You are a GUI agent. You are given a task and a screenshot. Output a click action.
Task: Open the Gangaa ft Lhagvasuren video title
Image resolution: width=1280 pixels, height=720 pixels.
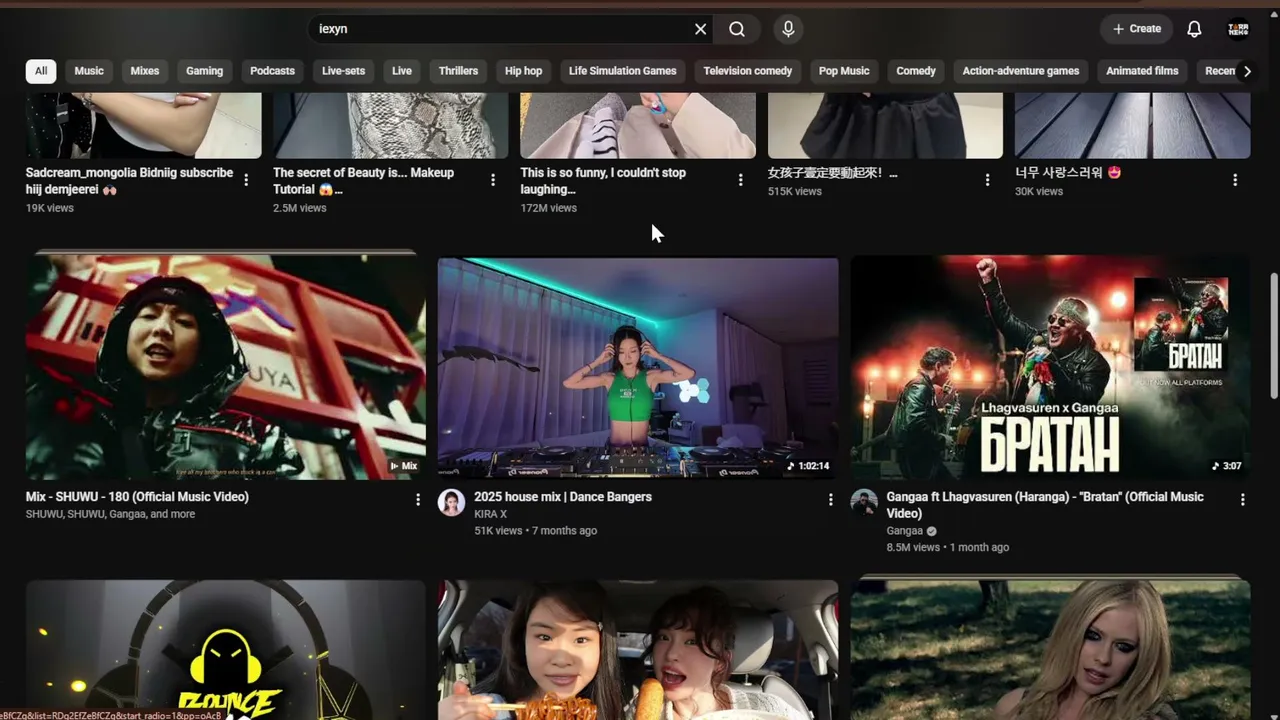pos(1045,505)
